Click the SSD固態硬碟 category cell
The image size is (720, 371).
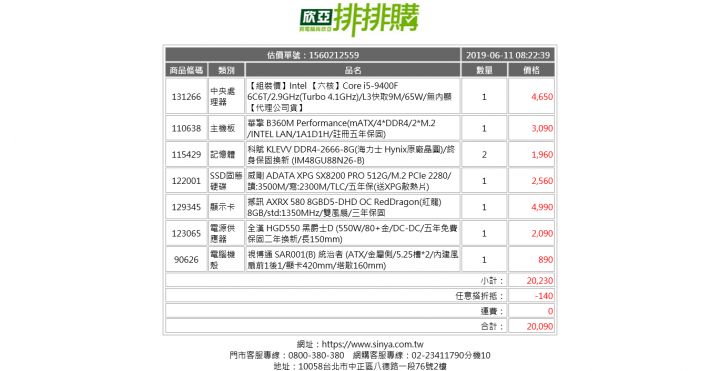point(226,181)
